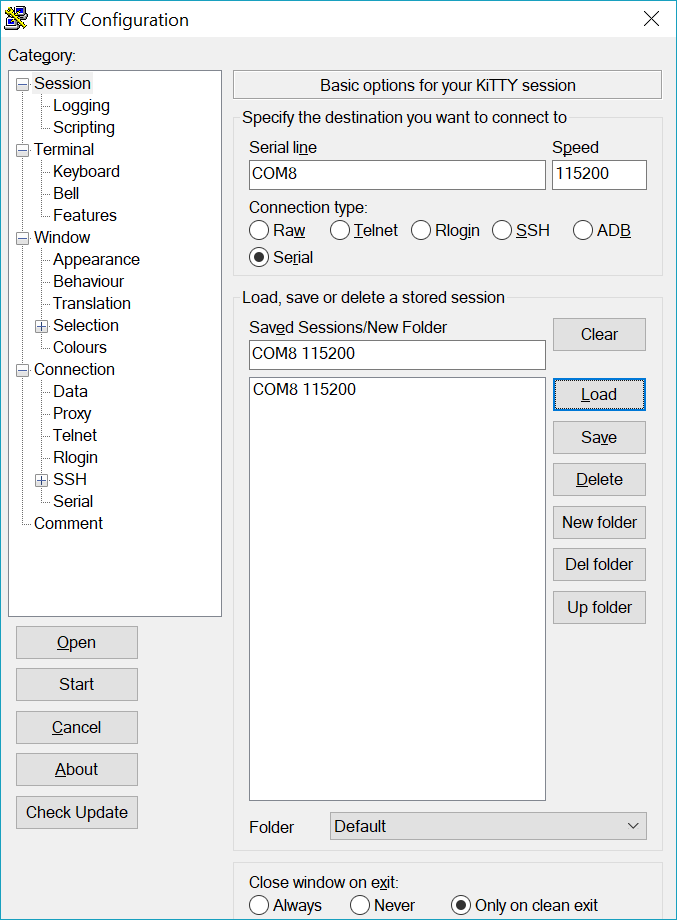Close the KiTTY Configuration window
The image size is (677, 920).
pos(651,19)
